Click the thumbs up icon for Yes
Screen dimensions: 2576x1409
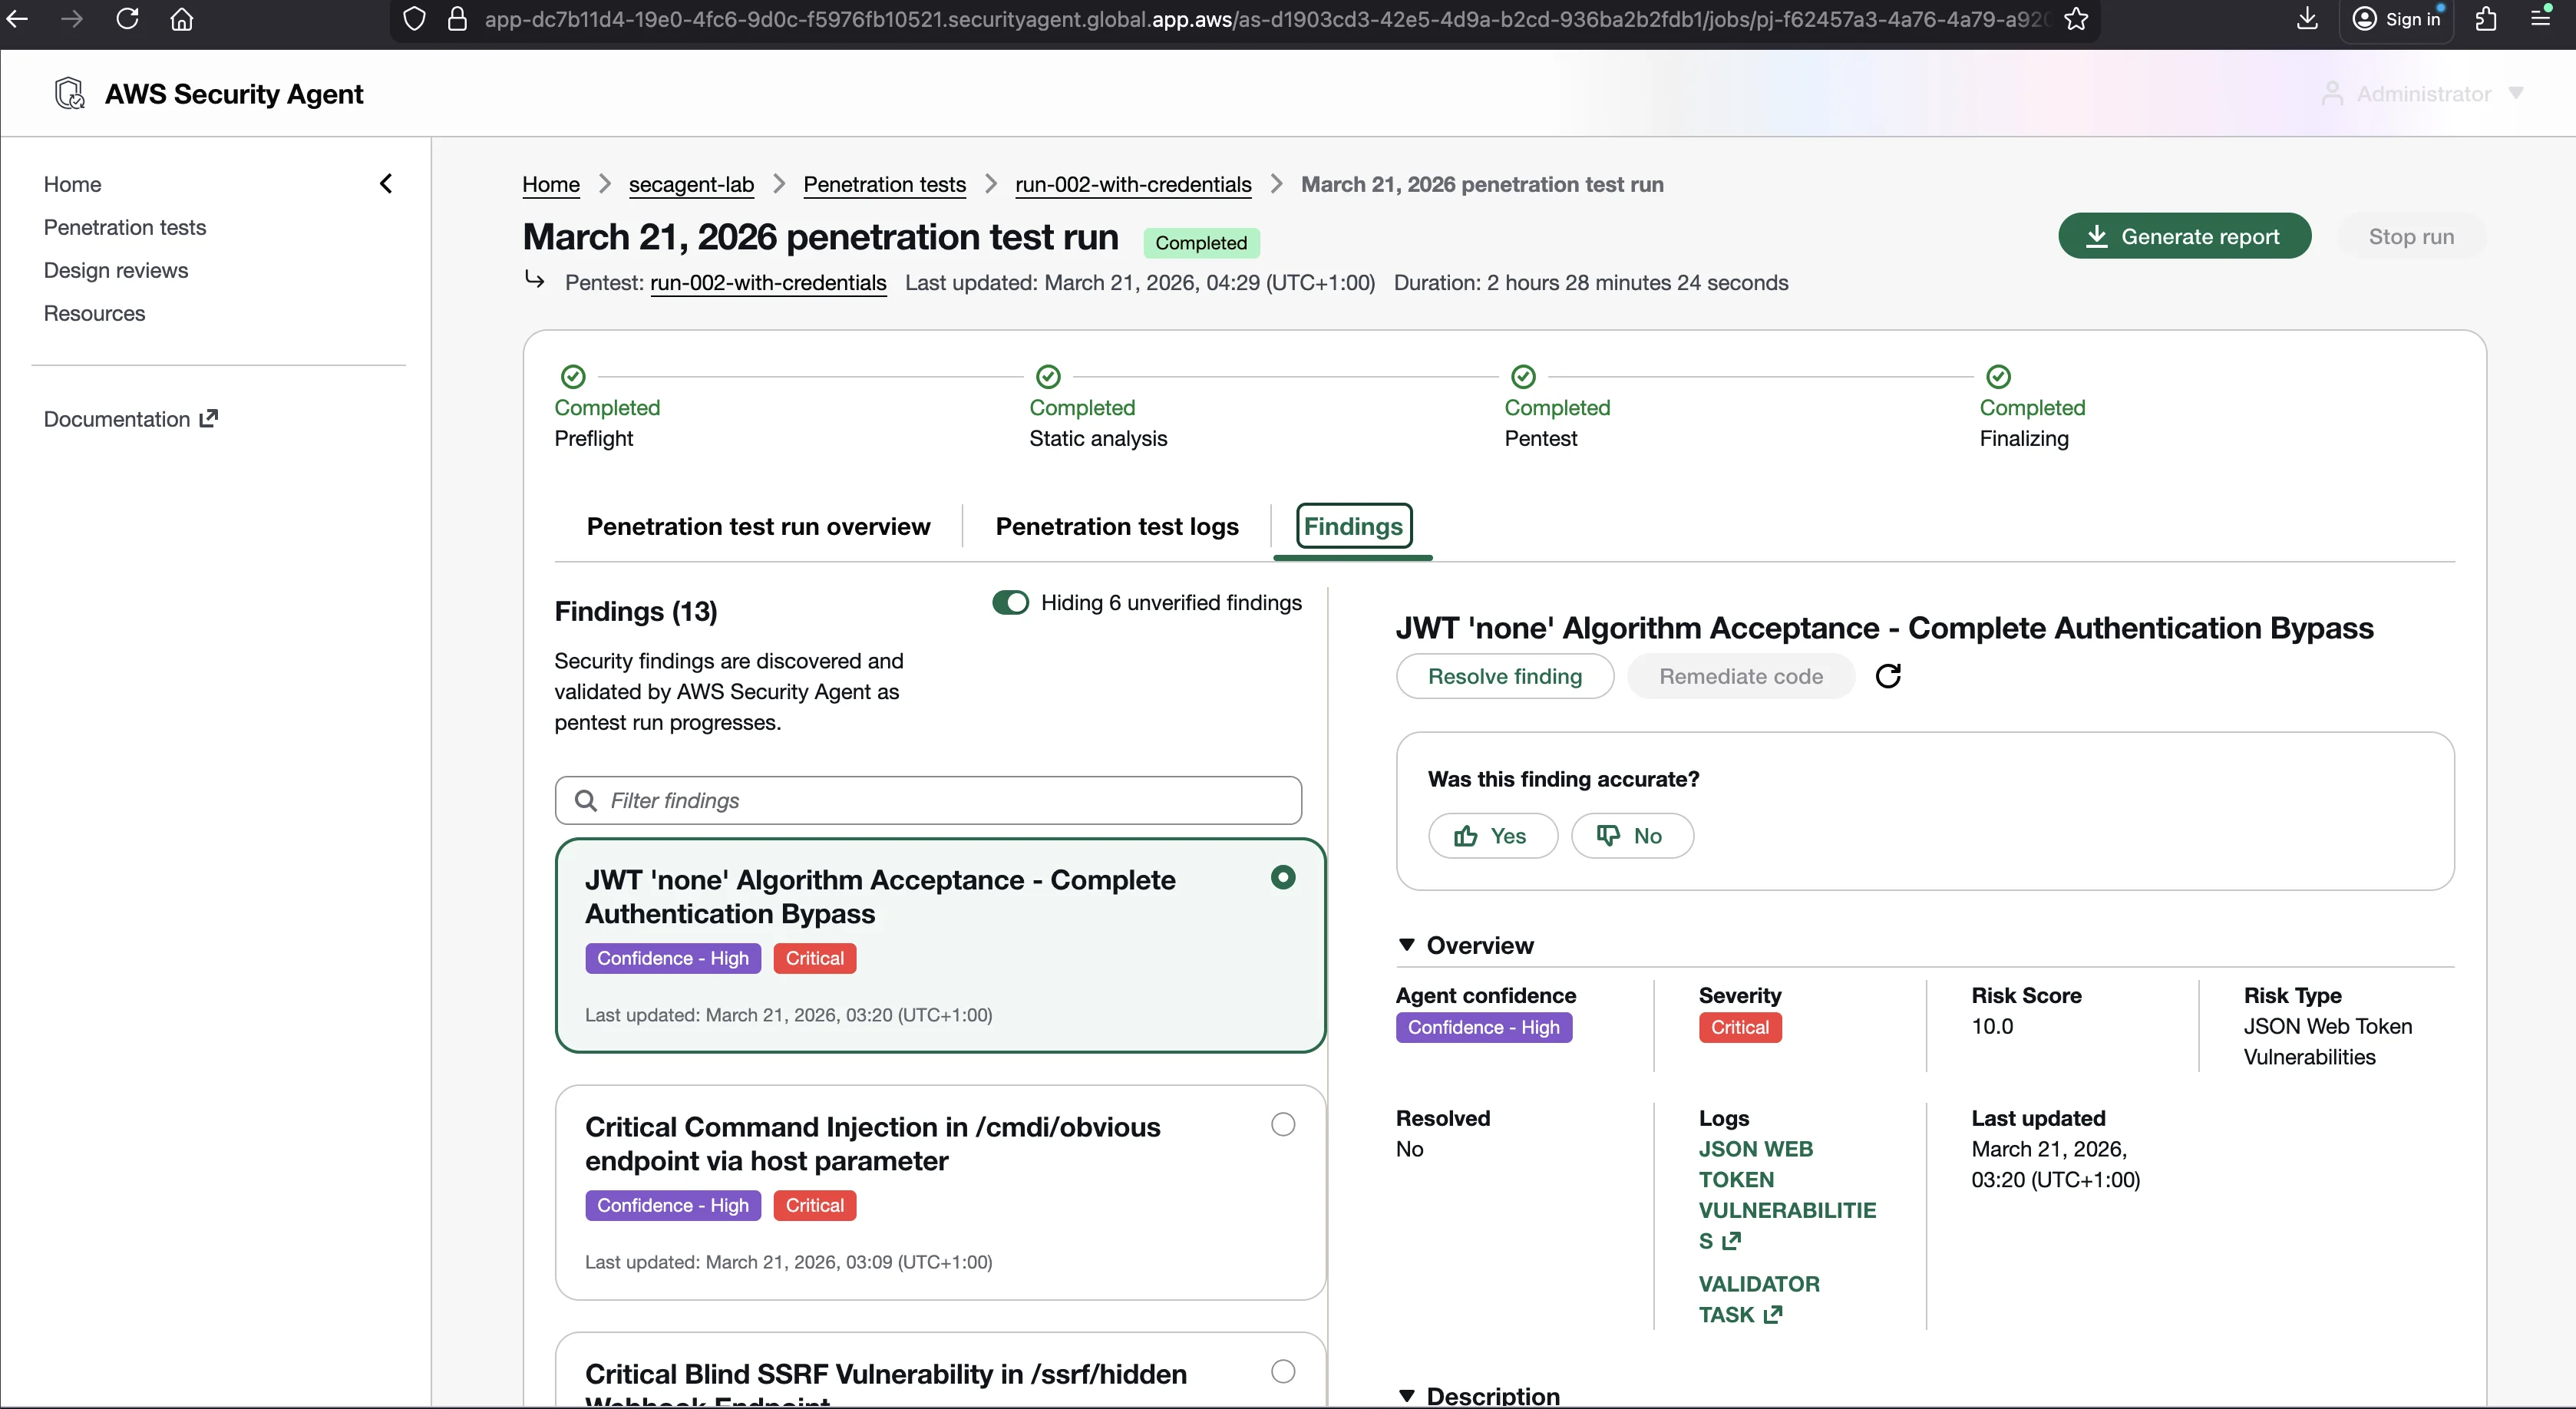pos(1466,836)
